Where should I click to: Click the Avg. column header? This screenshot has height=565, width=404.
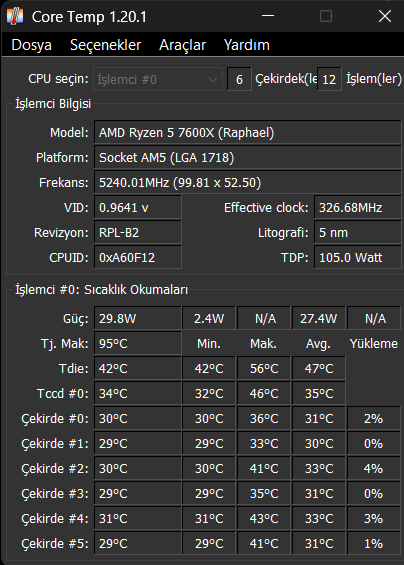click(x=318, y=344)
